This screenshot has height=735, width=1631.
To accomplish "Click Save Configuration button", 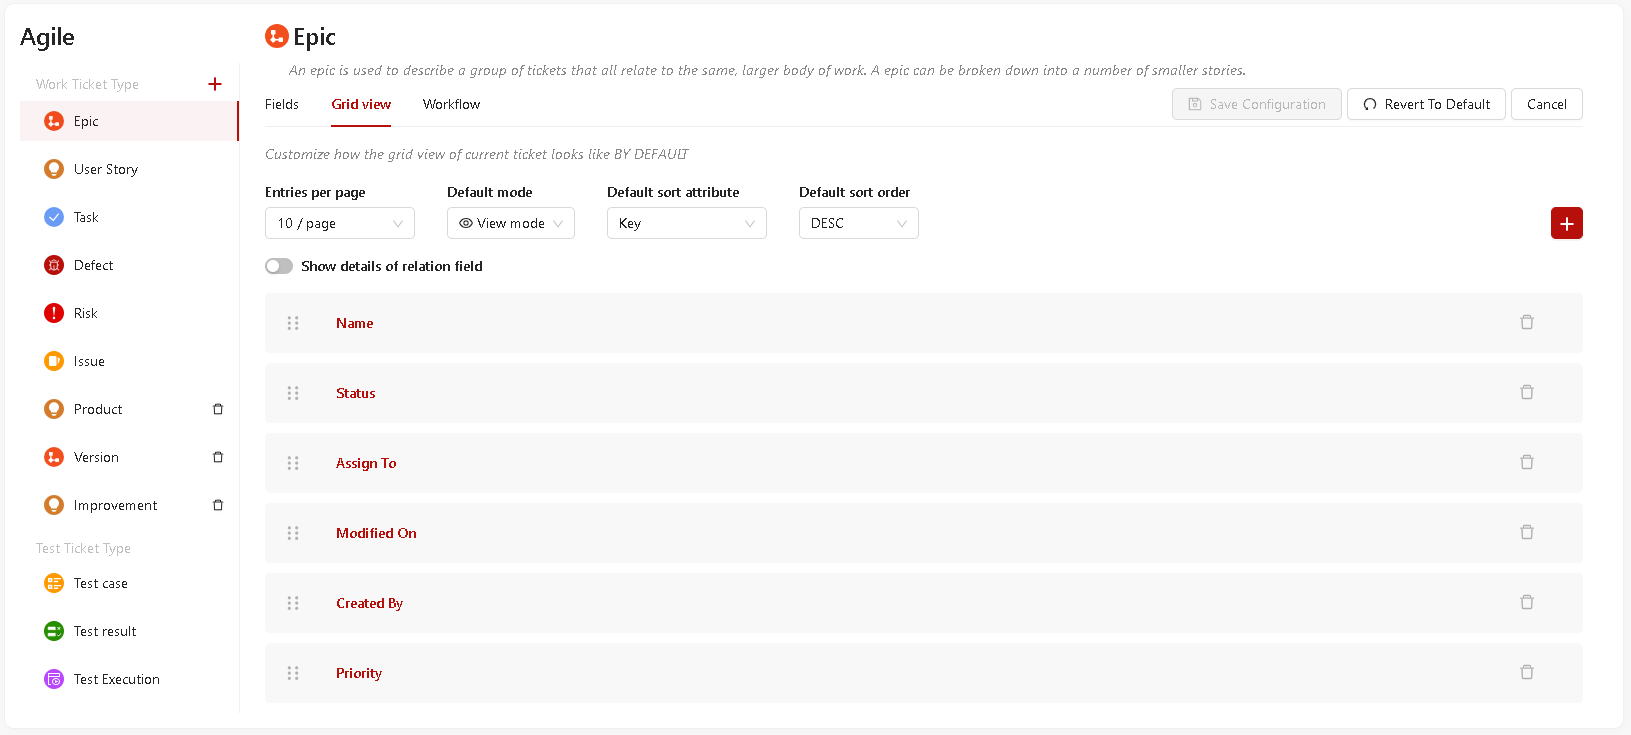I will (x=1257, y=104).
